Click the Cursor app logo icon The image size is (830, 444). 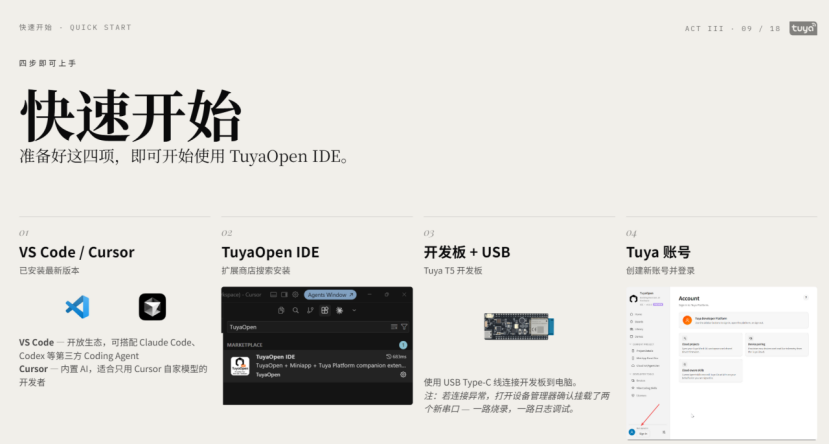coord(152,307)
